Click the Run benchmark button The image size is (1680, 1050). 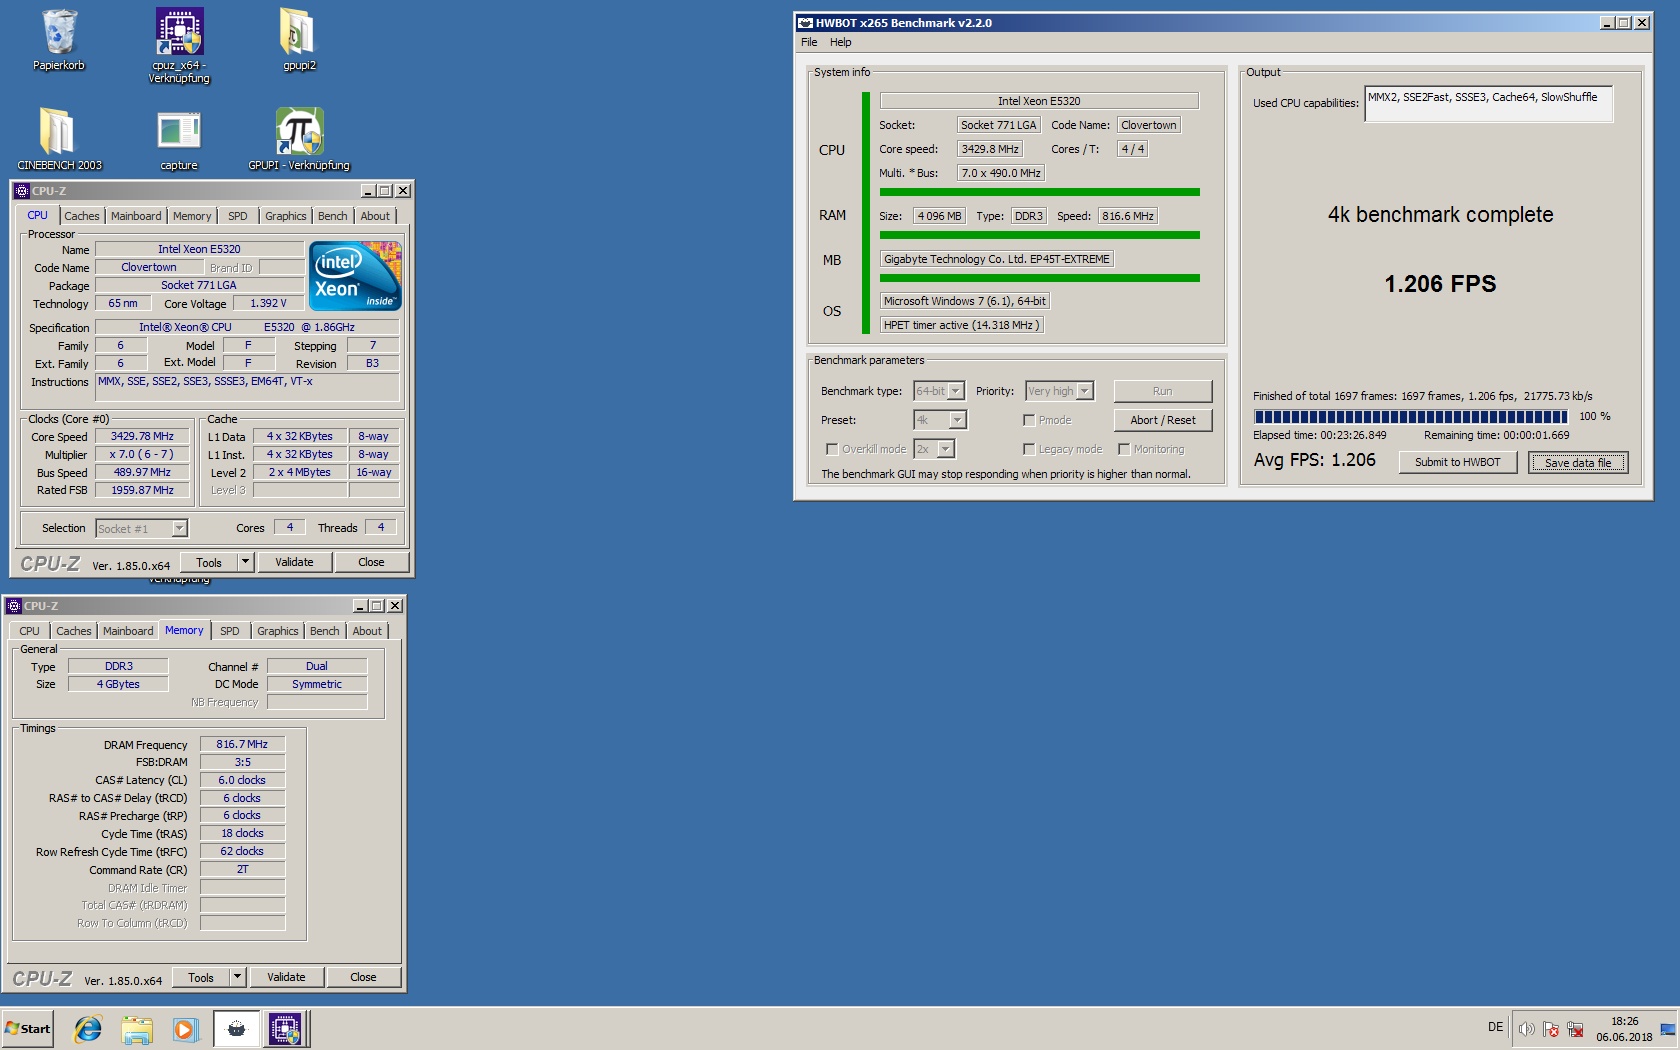[x=1162, y=391]
